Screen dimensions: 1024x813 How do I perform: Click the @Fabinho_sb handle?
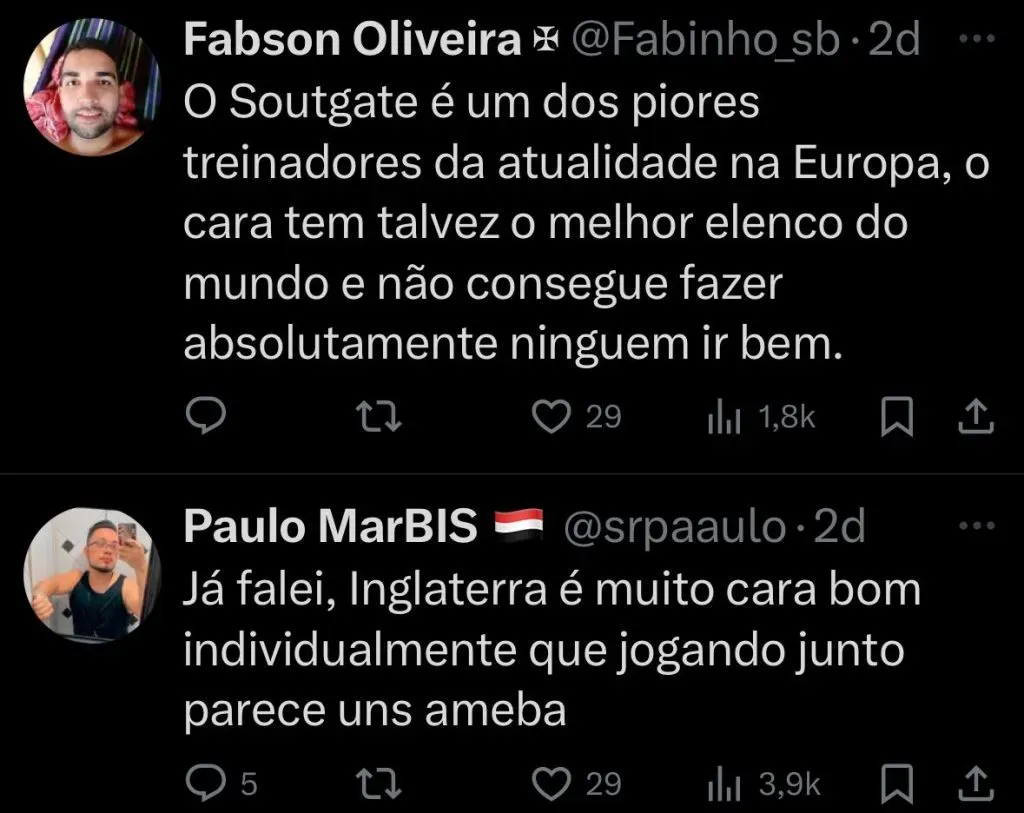[x=704, y=40]
